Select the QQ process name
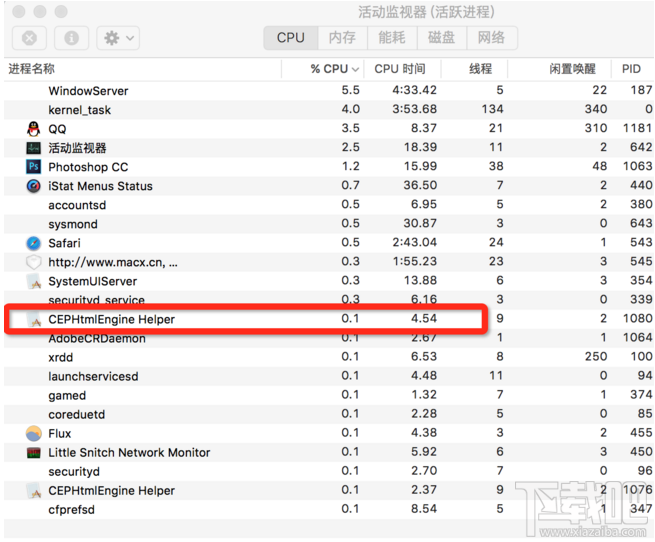The width and height of the screenshot is (655, 542). coord(57,129)
